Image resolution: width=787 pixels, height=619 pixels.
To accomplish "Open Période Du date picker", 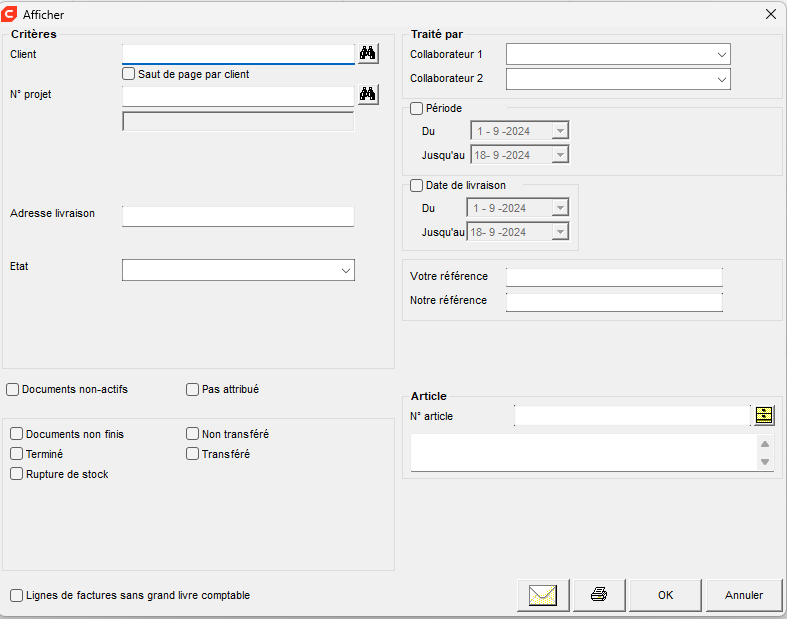I will [x=560, y=131].
